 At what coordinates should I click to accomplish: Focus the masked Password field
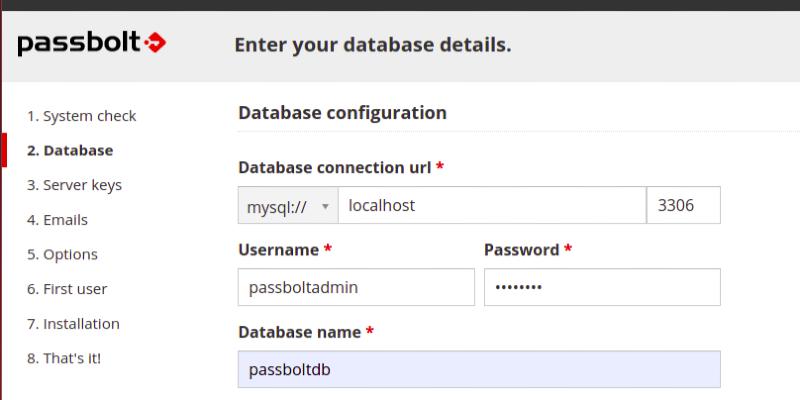[x=602, y=288]
